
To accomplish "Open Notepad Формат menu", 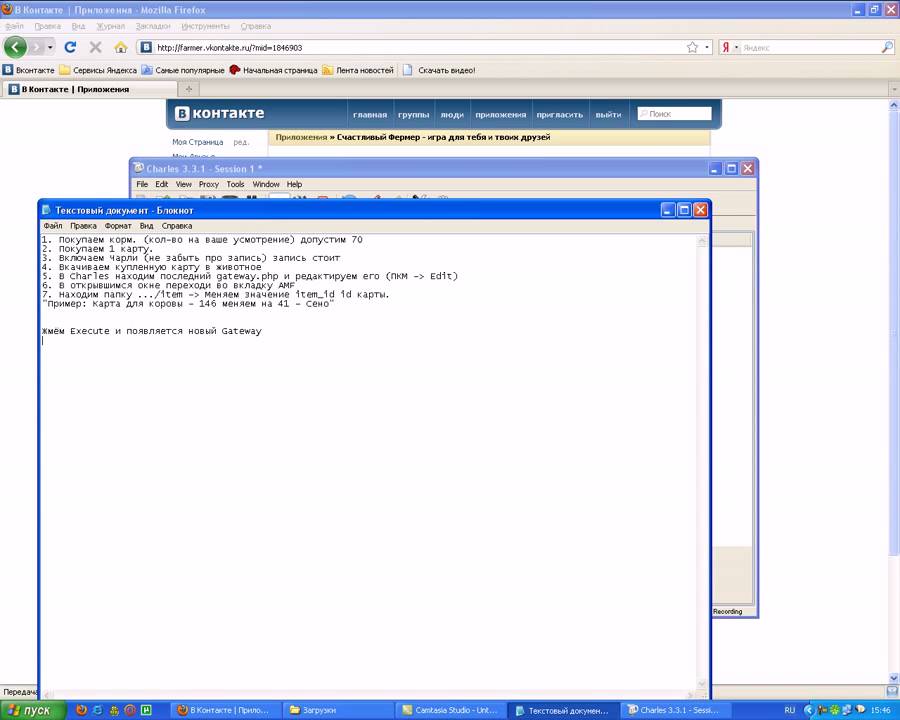I will click(118, 226).
